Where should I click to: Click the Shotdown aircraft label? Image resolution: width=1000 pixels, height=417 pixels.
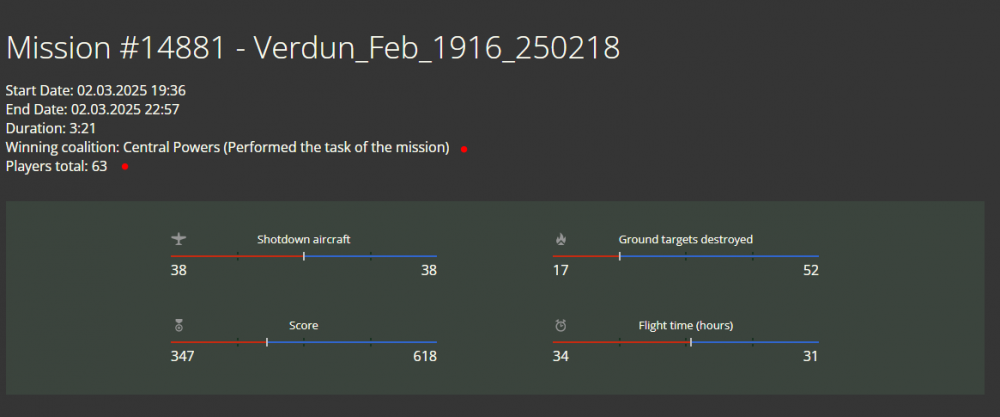coord(303,239)
